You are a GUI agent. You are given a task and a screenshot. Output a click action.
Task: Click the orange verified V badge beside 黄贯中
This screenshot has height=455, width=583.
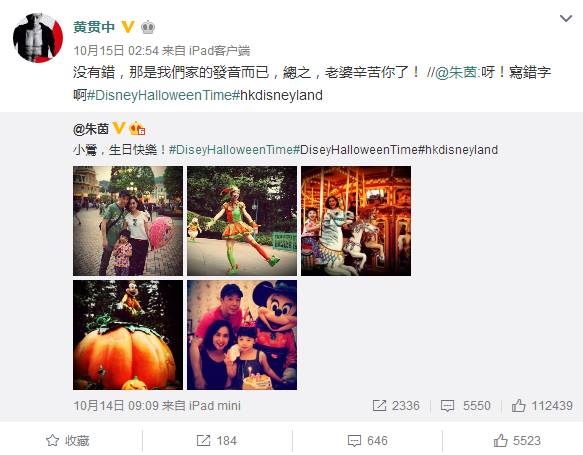[128, 27]
